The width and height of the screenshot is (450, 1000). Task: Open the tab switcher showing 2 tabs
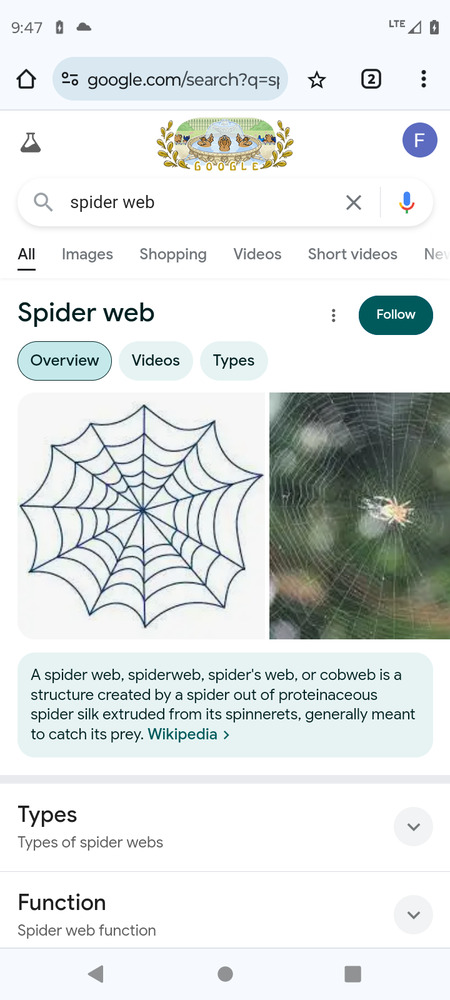(x=371, y=79)
